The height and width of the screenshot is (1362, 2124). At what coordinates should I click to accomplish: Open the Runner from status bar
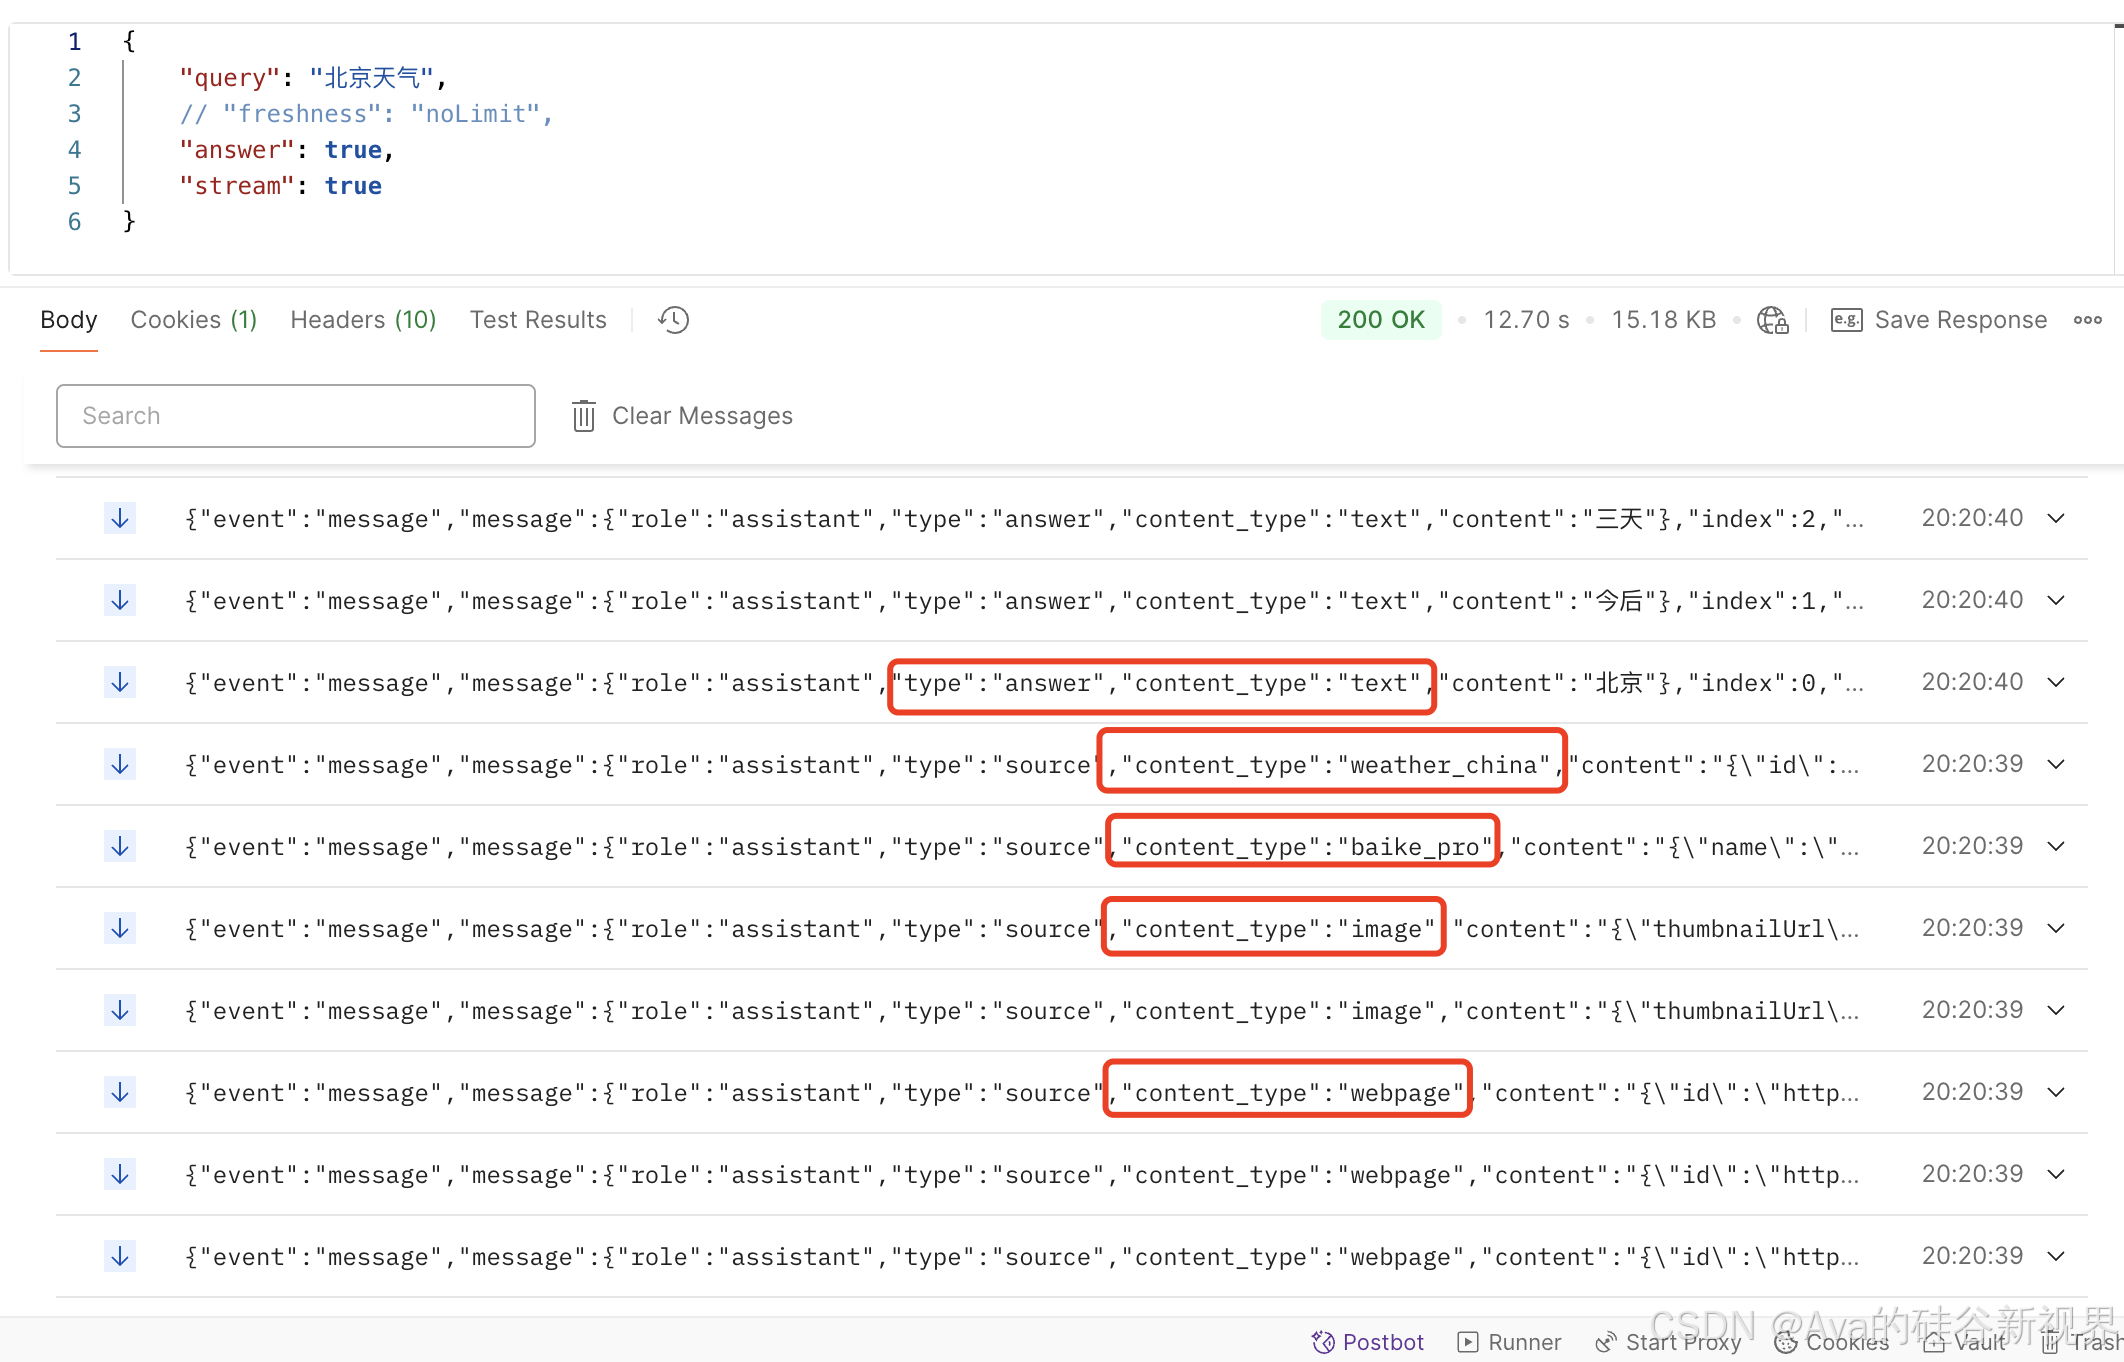click(1510, 1342)
